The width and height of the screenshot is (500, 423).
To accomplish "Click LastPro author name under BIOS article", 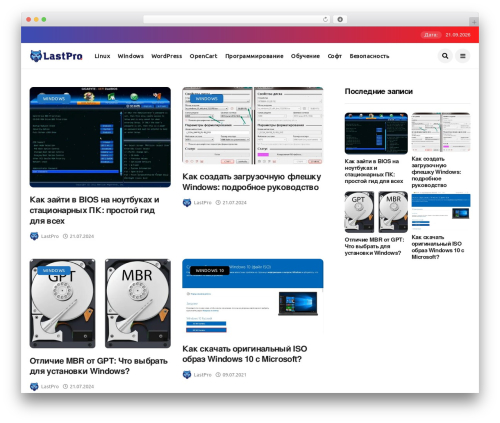I will click(x=50, y=236).
